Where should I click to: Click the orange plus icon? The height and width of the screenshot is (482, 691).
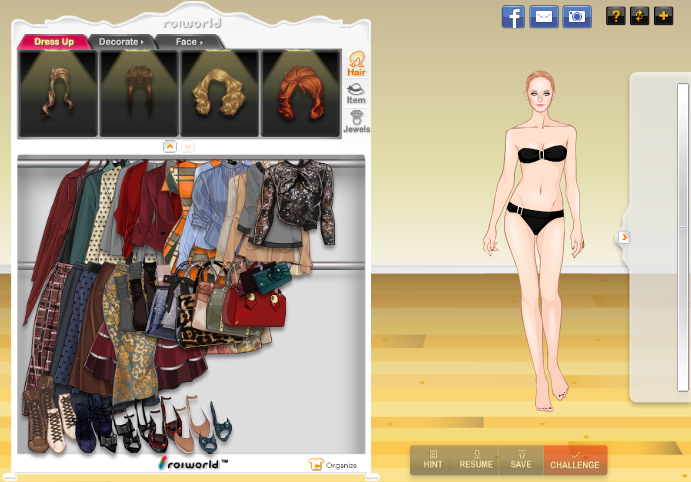tap(664, 16)
